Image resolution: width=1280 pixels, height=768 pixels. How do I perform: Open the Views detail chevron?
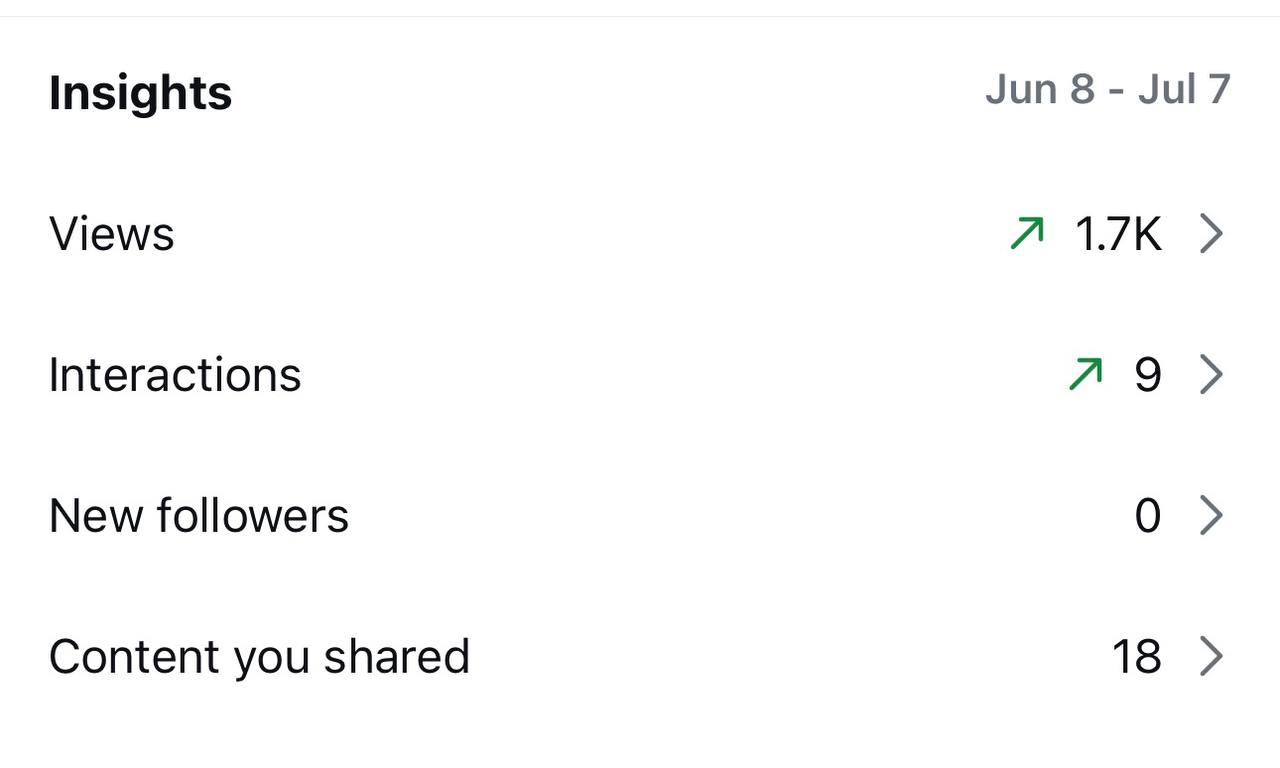tap(1211, 234)
